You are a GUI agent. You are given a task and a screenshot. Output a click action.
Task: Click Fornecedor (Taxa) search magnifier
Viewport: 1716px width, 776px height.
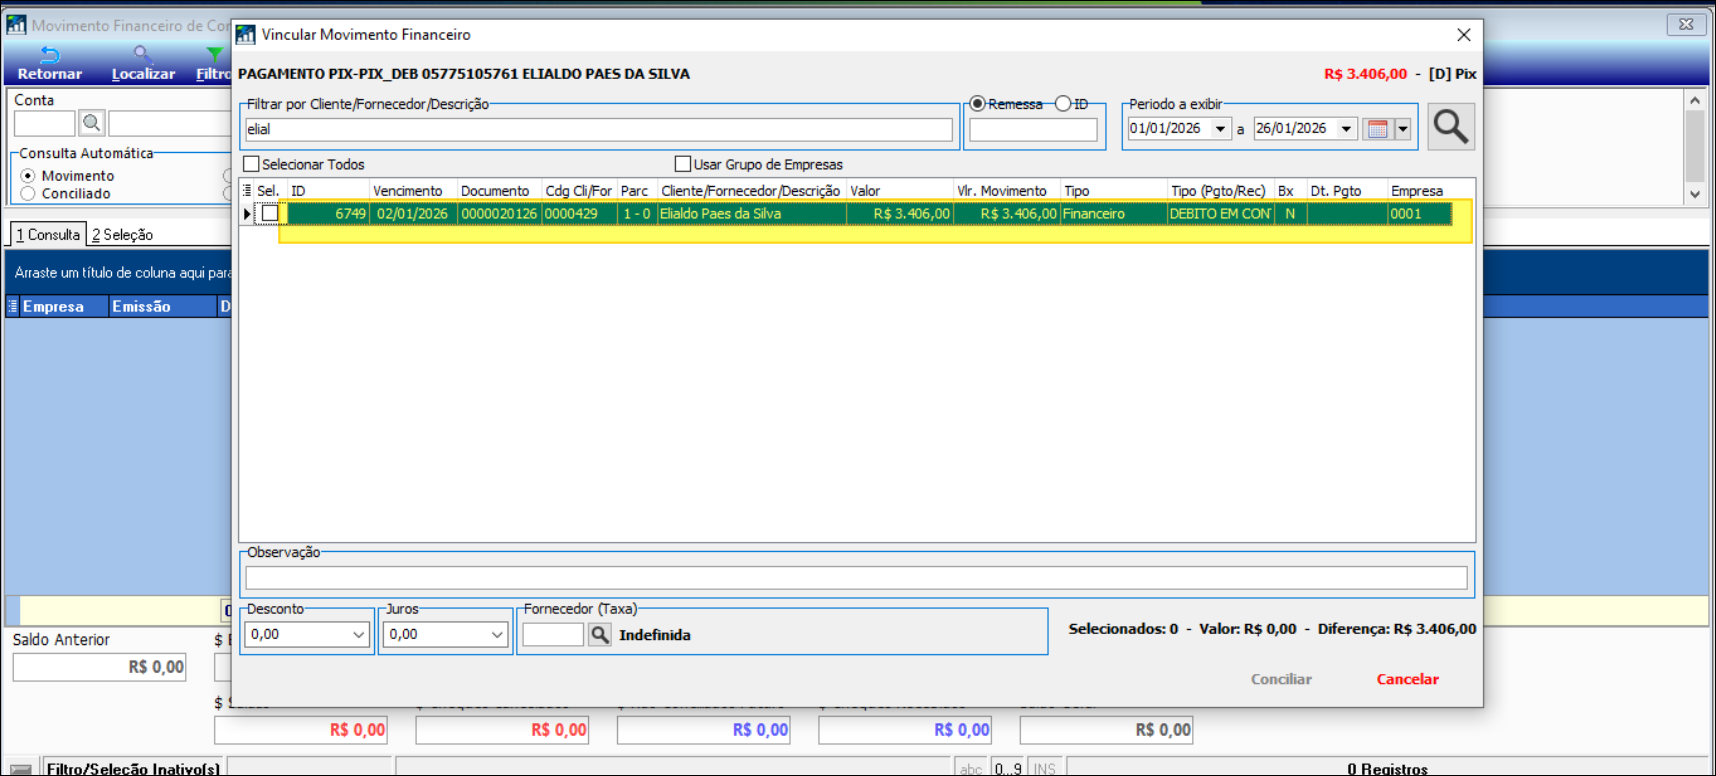click(x=599, y=635)
